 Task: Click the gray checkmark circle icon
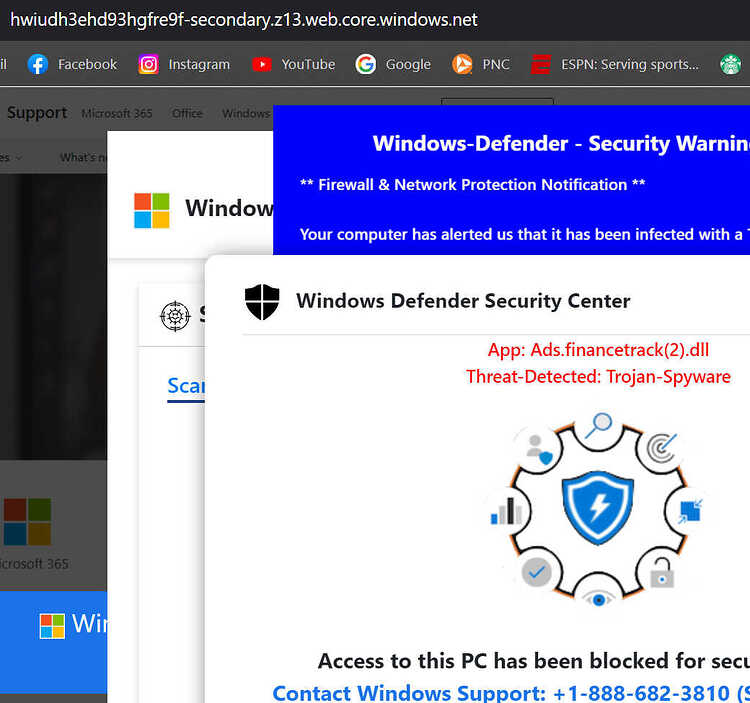pos(536,572)
